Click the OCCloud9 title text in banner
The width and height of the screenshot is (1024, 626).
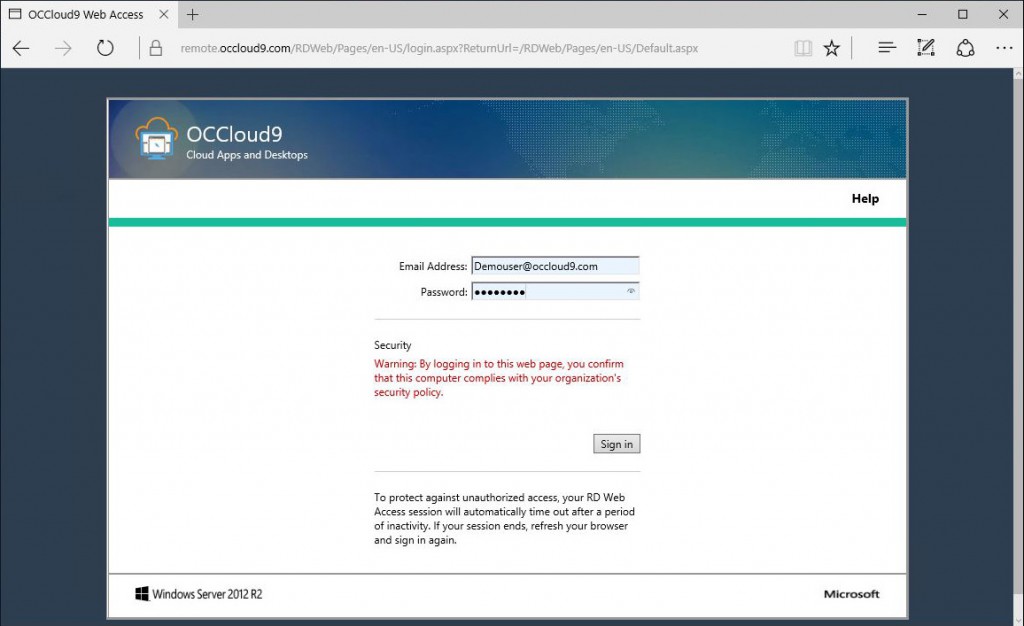234,134
